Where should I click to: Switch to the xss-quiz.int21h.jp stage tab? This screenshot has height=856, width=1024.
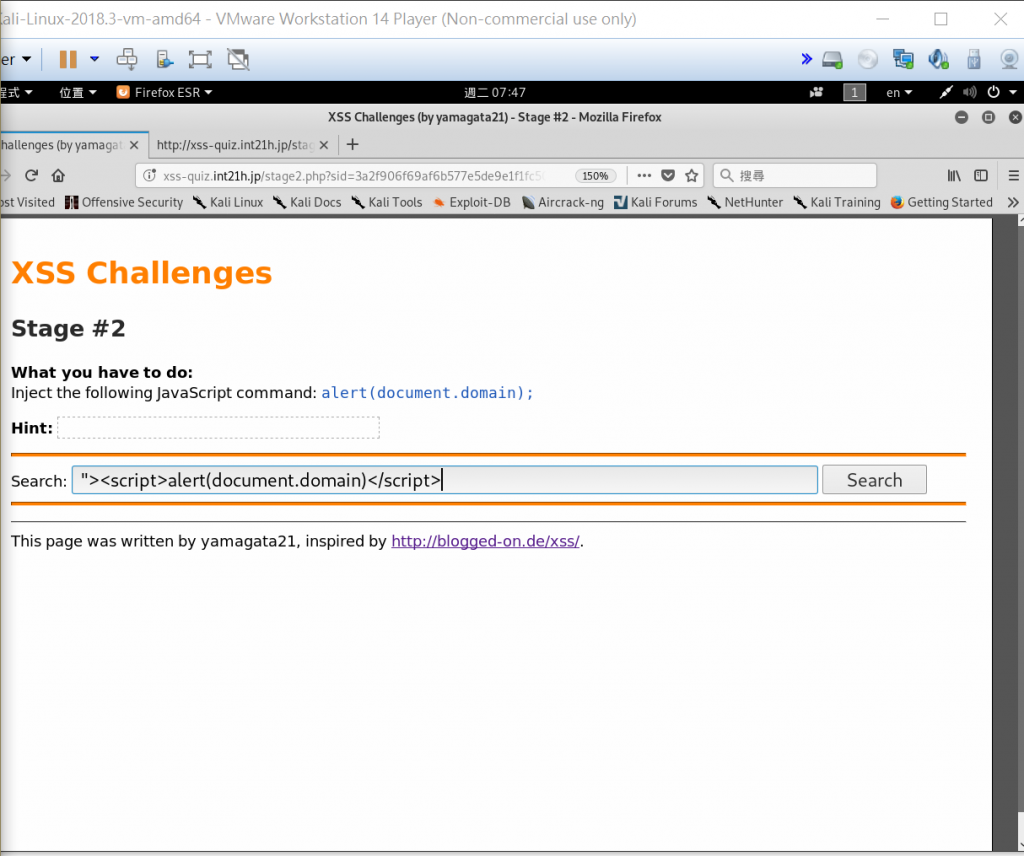[x=235, y=145]
